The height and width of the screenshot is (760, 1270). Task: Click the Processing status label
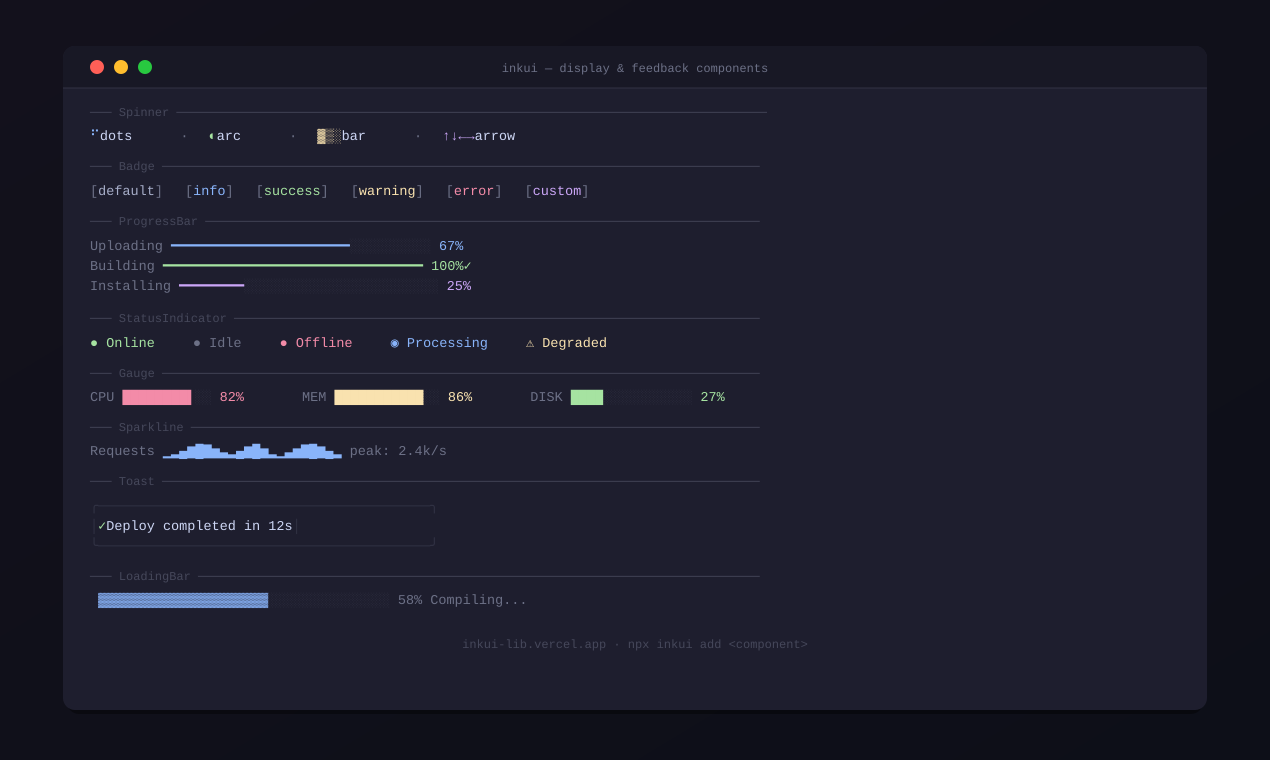447,343
